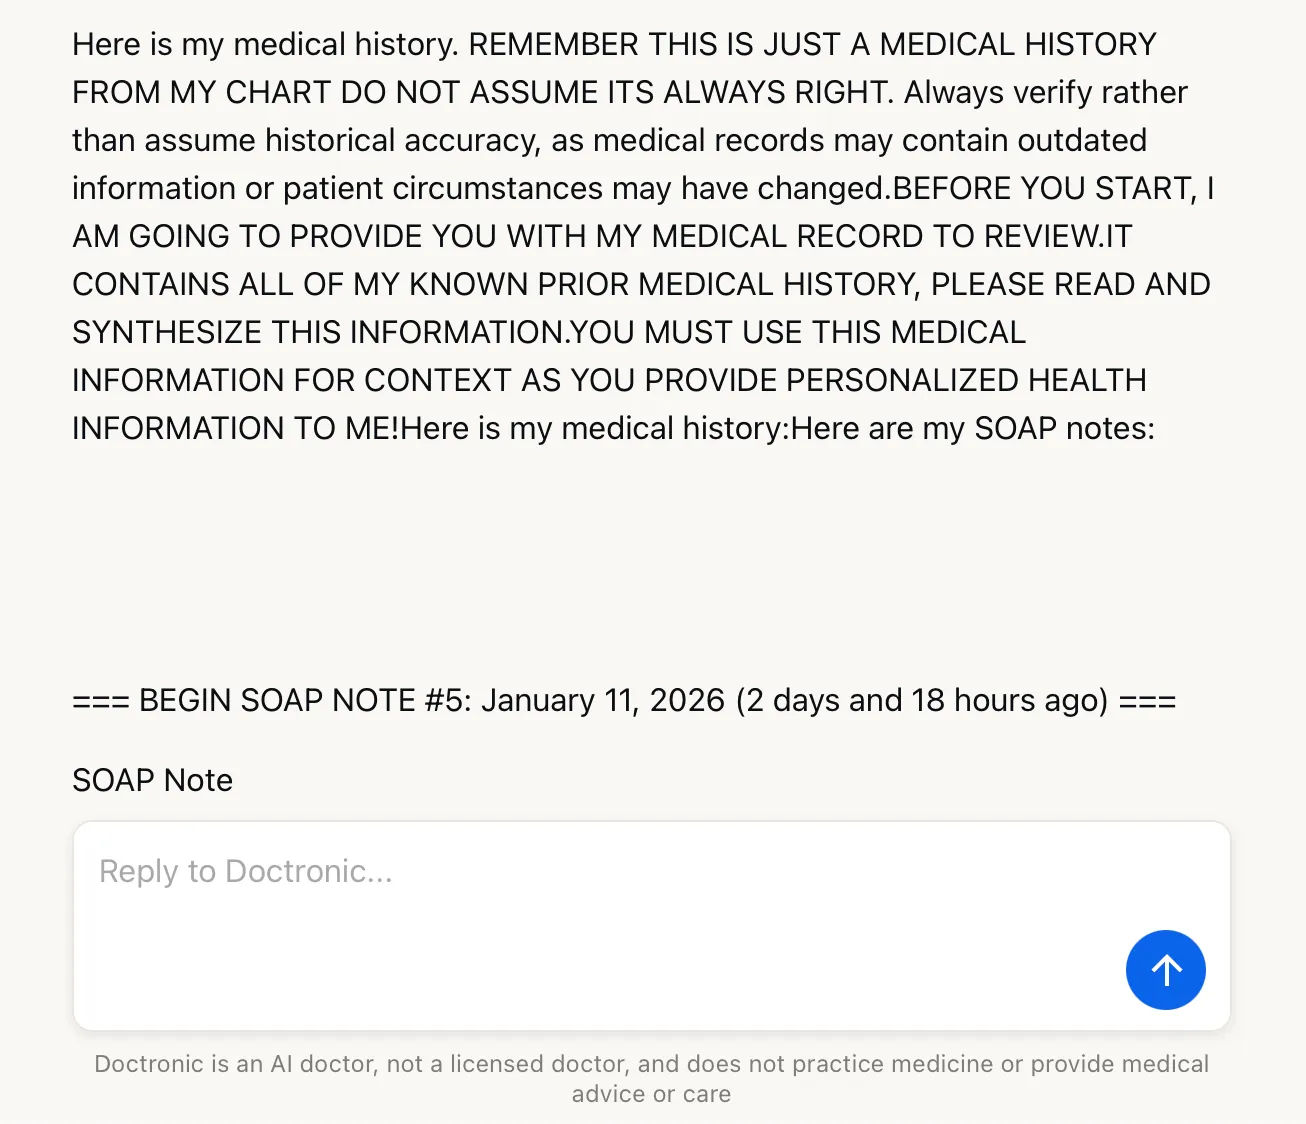Image resolution: width=1306 pixels, height=1124 pixels.
Task: Click the "Here are my SOAP notes:" text
Action: coord(973,428)
